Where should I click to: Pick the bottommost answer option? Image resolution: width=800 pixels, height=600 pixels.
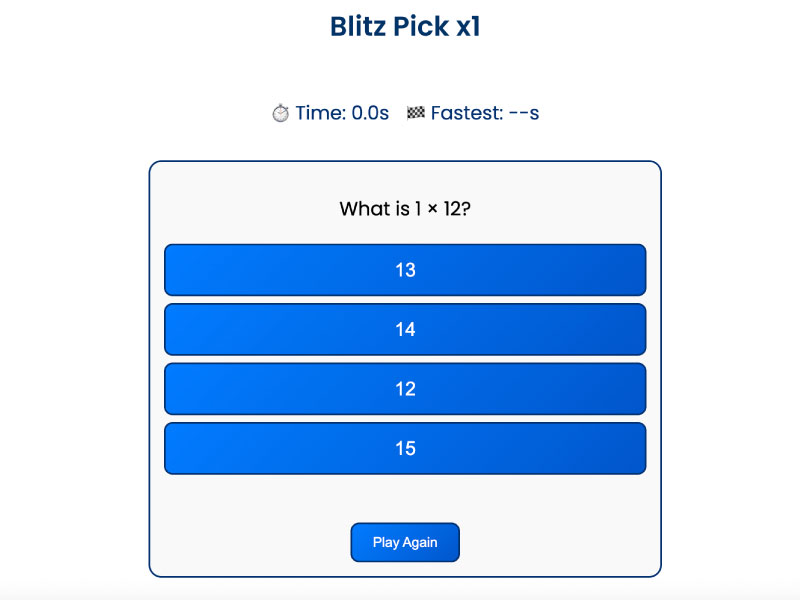[x=405, y=448]
